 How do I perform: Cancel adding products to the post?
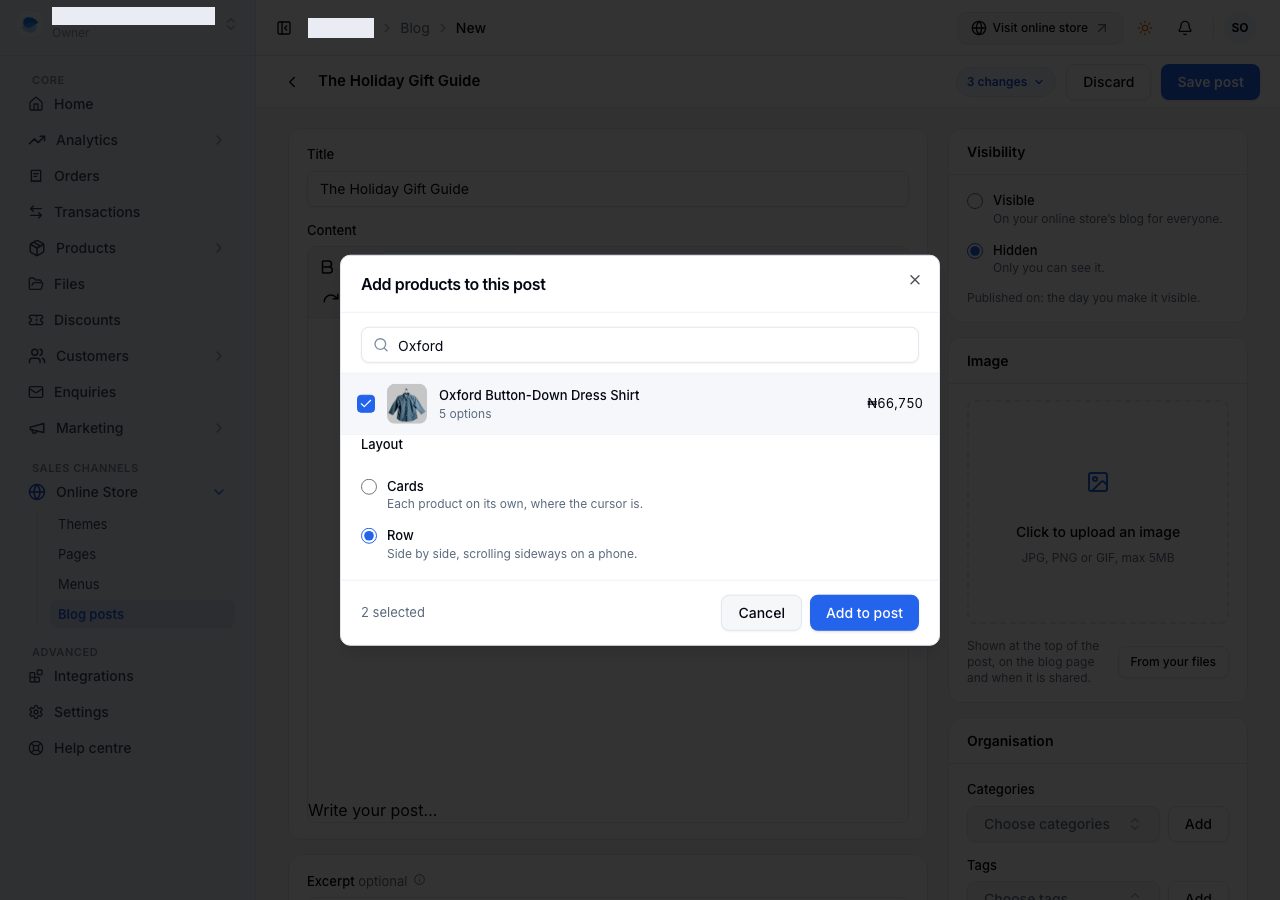click(761, 613)
